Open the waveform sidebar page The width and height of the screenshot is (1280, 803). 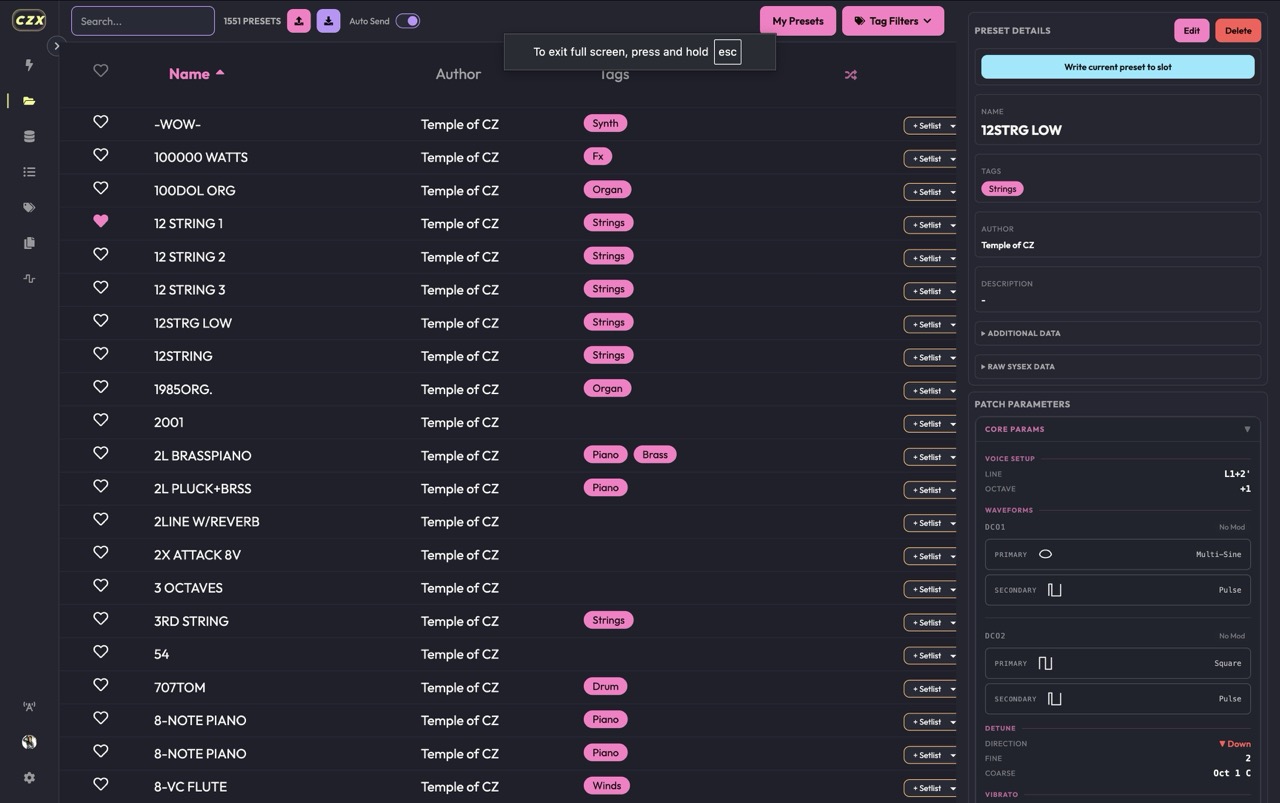pos(29,279)
